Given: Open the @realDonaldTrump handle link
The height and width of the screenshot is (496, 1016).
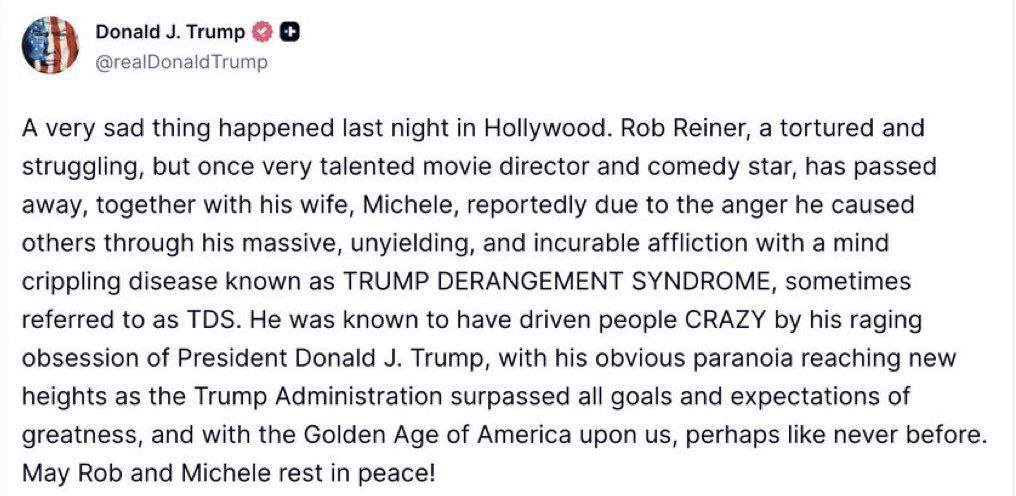Looking at the screenshot, I should pyautogui.click(x=181, y=61).
